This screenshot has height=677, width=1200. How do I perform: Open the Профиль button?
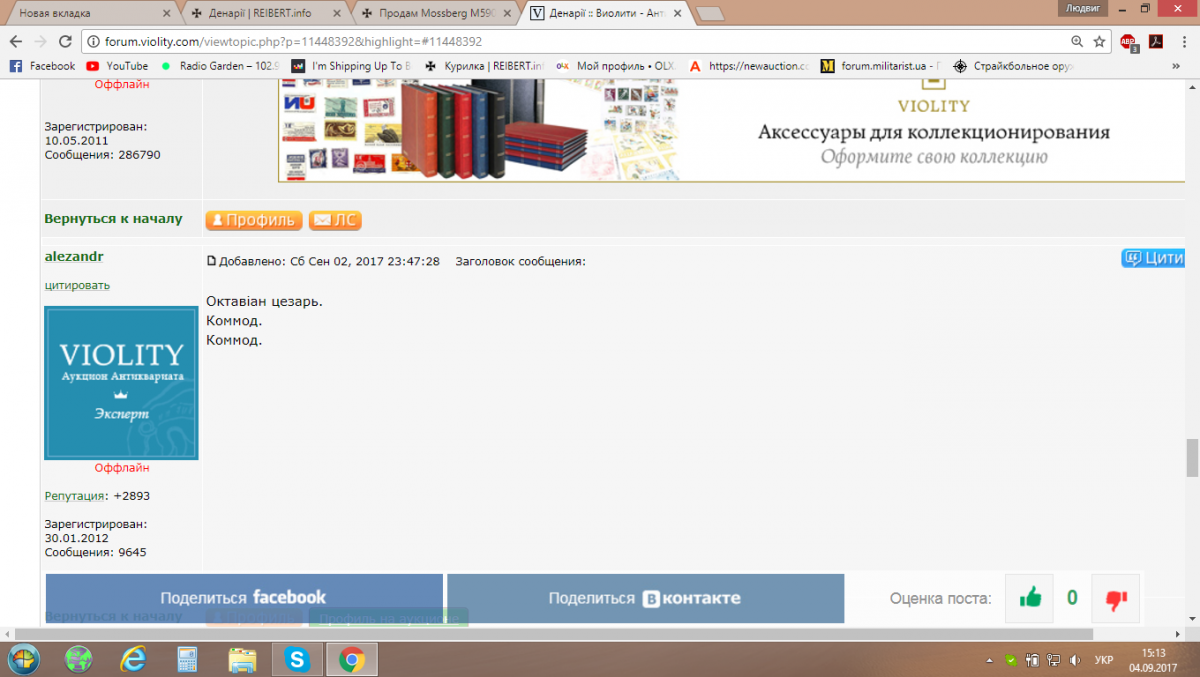click(x=254, y=220)
